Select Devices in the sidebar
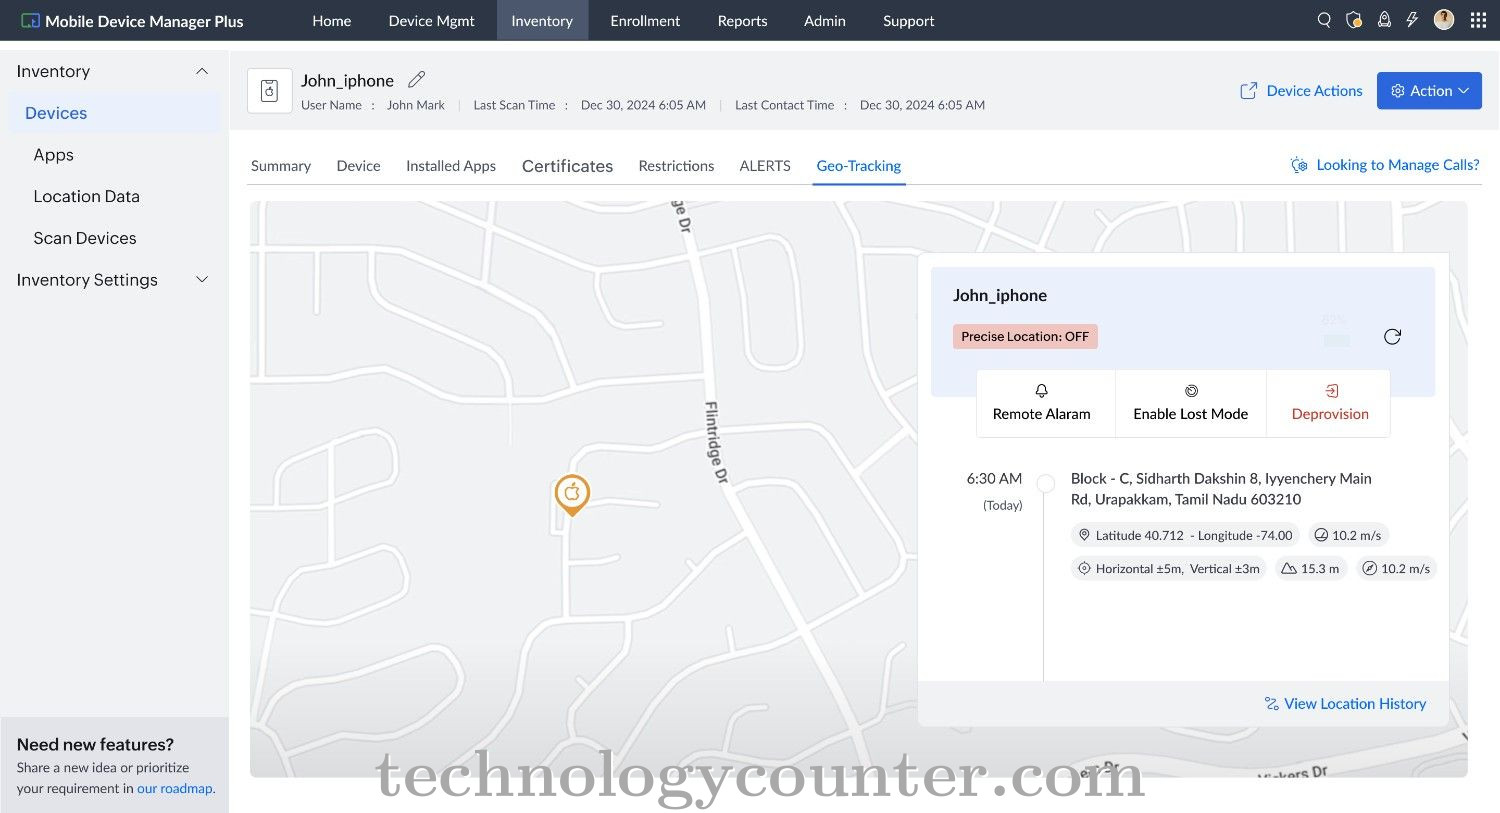The height and width of the screenshot is (813, 1500). pyautogui.click(x=115, y=113)
